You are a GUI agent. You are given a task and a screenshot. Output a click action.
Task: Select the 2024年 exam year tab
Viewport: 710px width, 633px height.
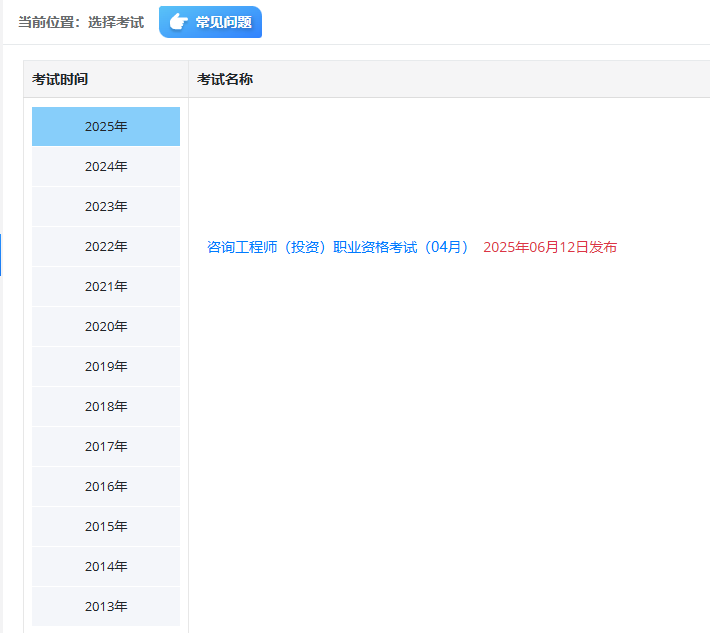point(106,167)
